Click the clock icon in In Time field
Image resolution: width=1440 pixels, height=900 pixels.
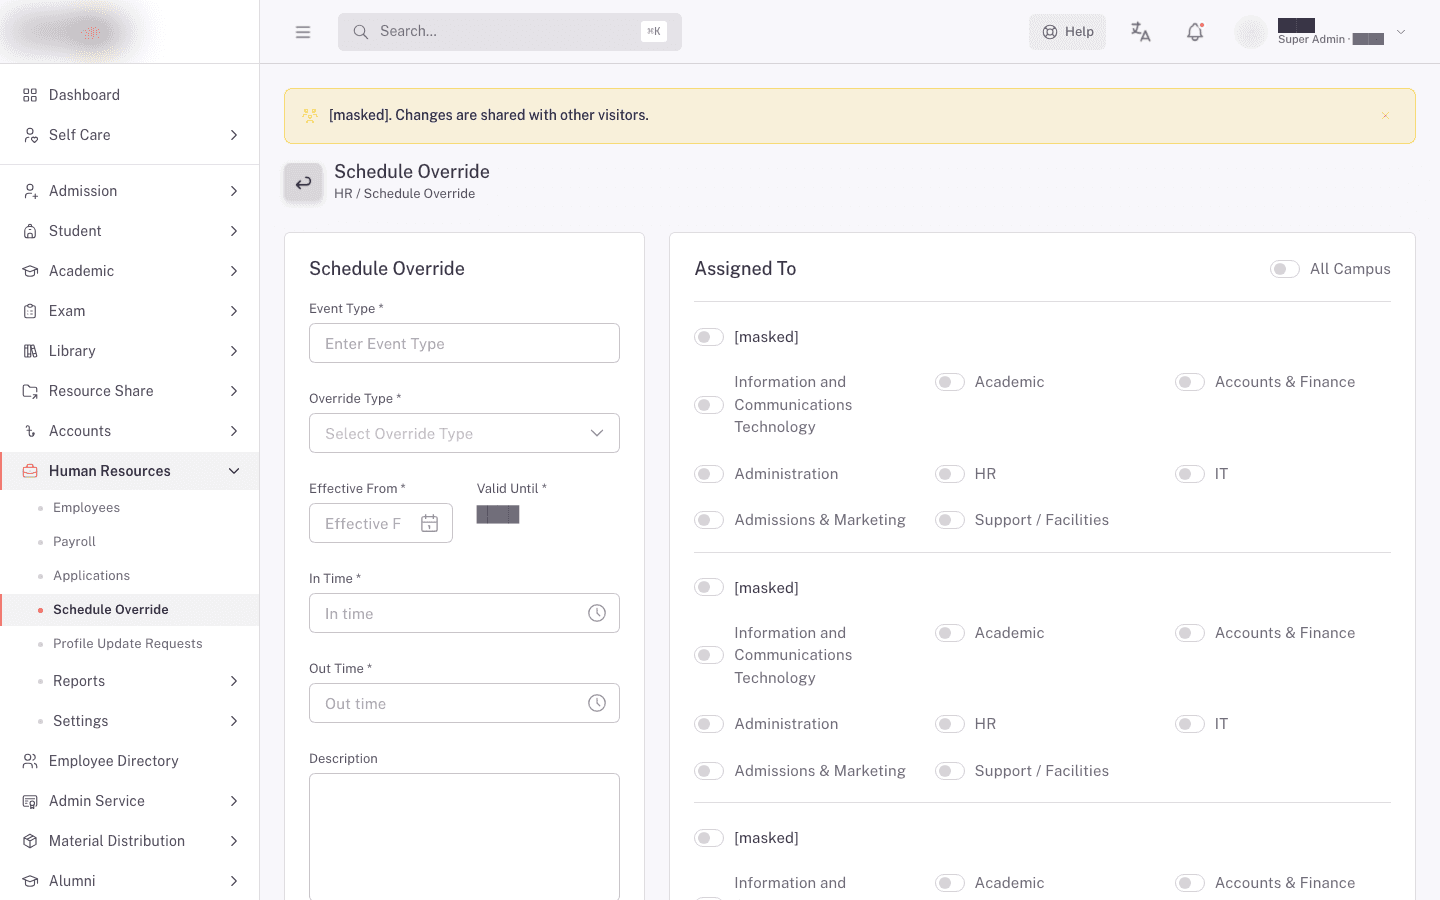597,613
